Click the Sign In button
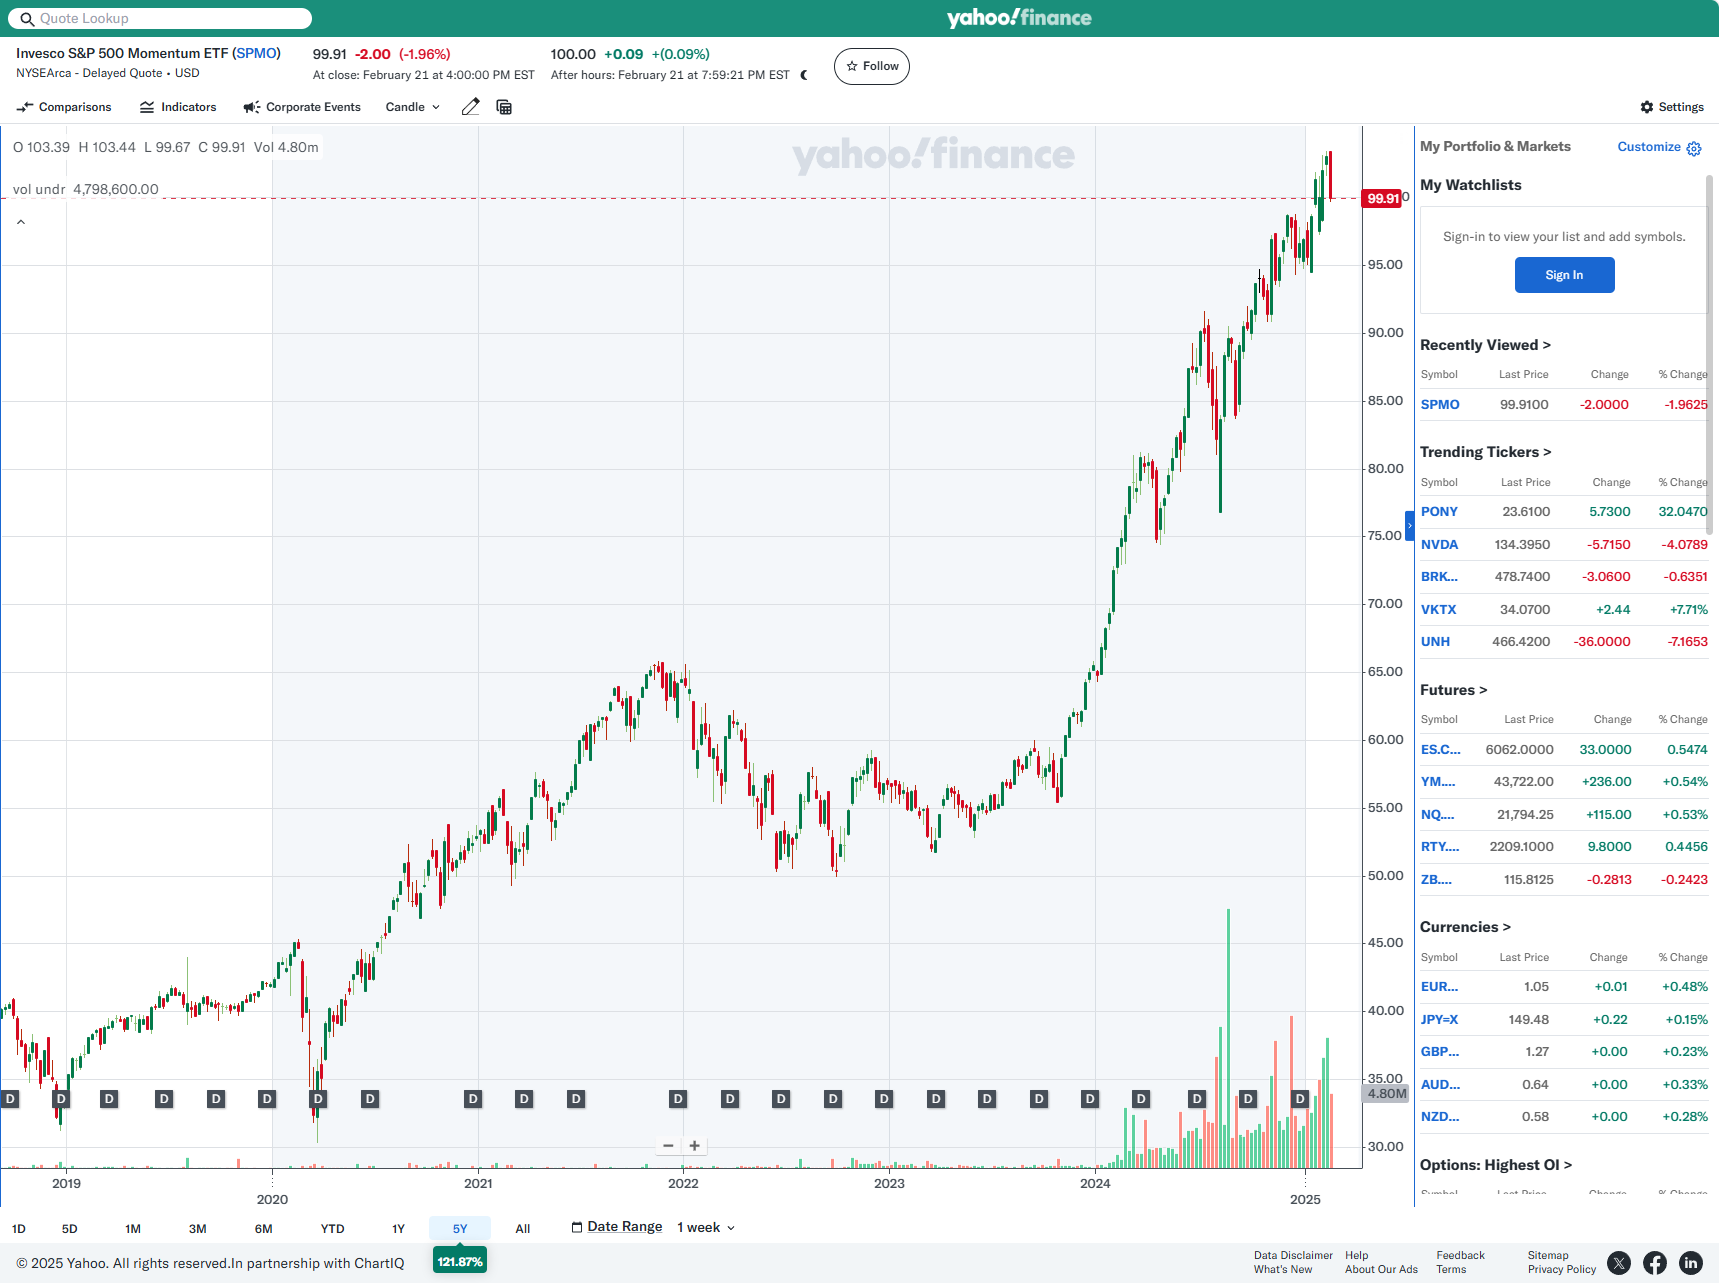This screenshot has height=1283, width=1719. pos(1564,275)
